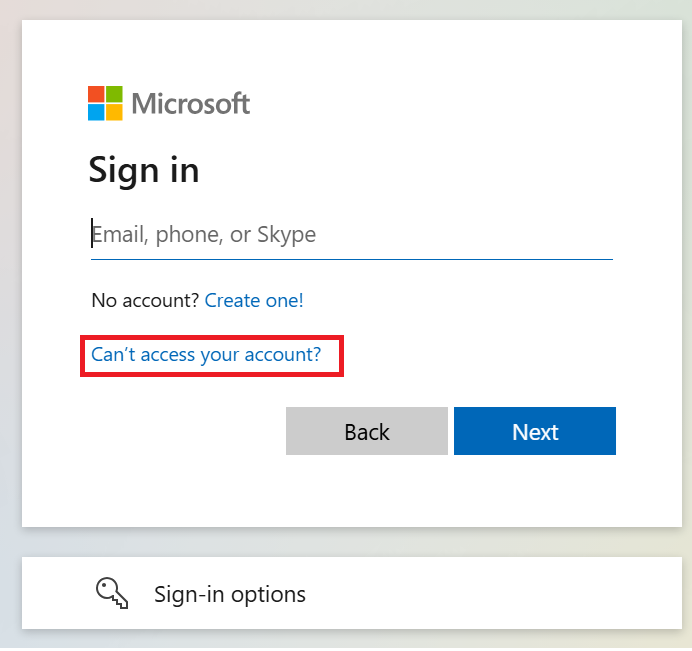
Task: Click the No account? text
Action: (146, 301)
